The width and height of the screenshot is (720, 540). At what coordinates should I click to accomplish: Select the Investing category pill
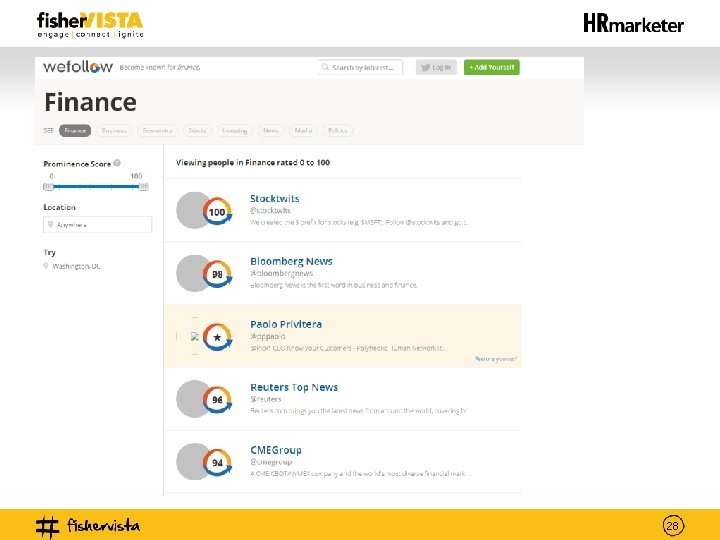click(235, 130)
